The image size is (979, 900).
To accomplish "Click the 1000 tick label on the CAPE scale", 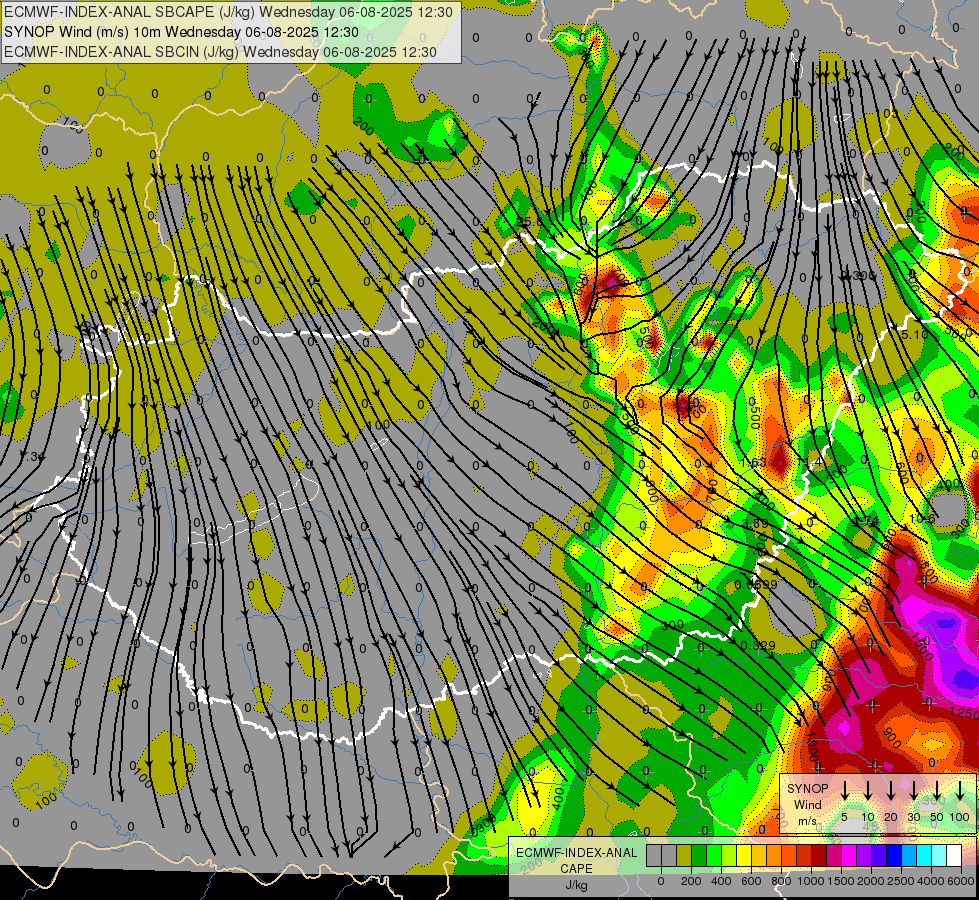I will pyautogui.click(x=811, y=881).
